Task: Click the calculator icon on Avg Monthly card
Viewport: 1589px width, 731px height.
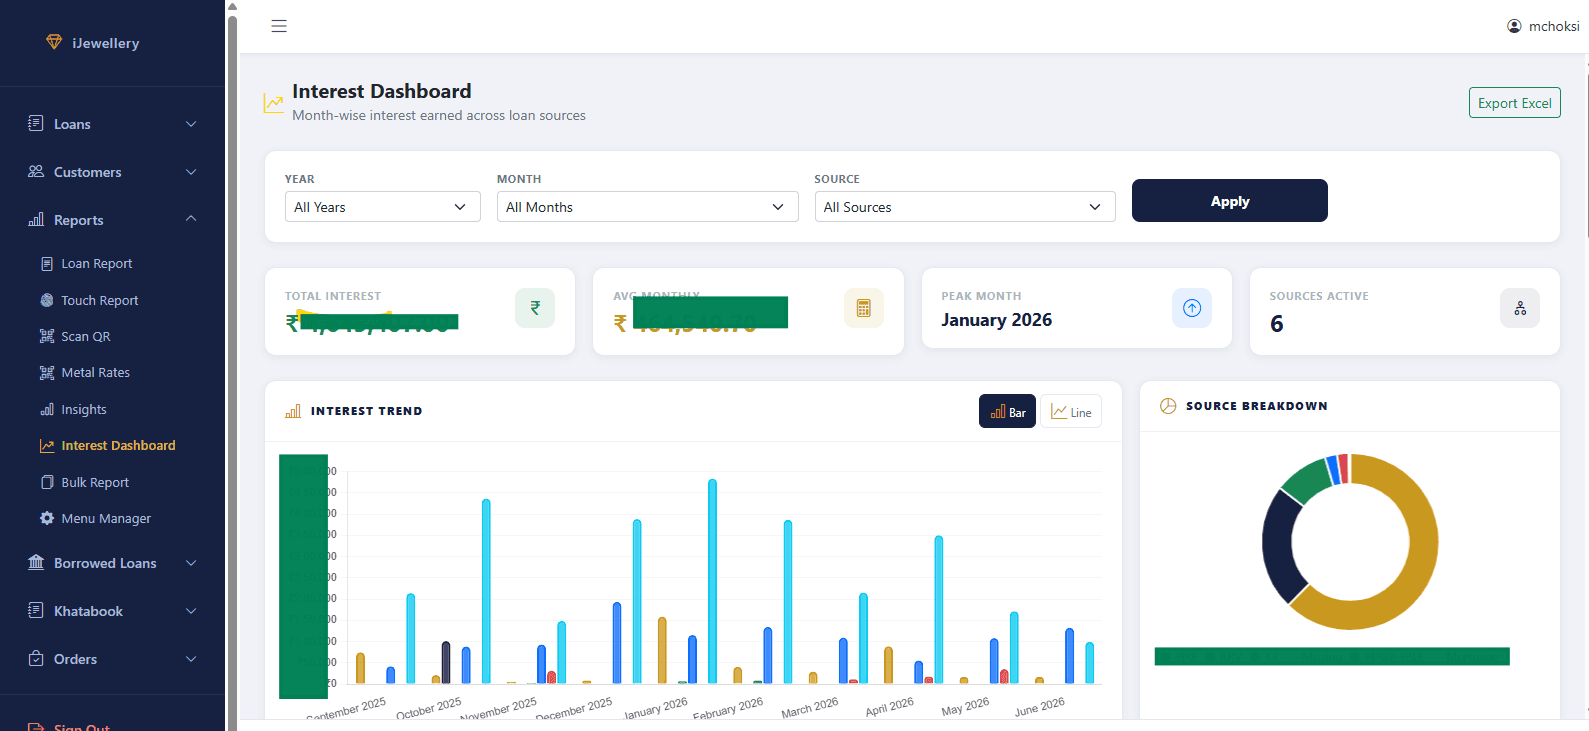Action: 864,308
